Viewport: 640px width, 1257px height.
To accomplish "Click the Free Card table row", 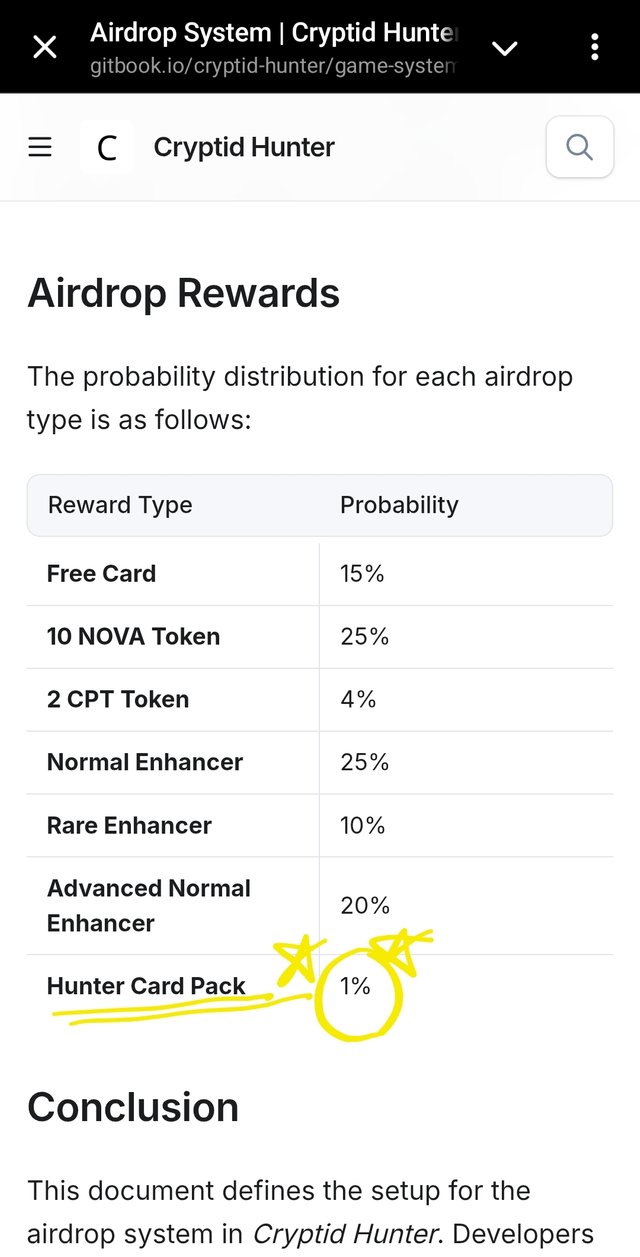I will [320, 574].
